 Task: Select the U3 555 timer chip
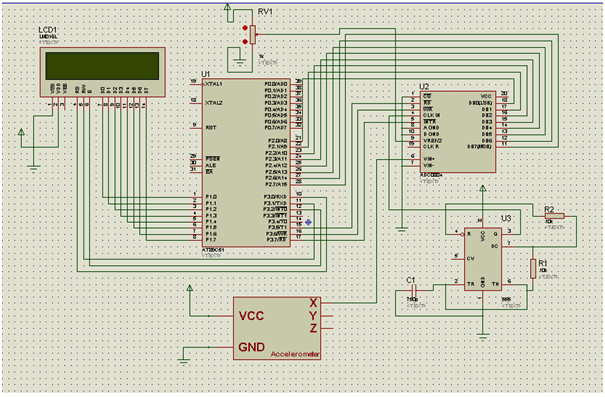click(482, 258)
